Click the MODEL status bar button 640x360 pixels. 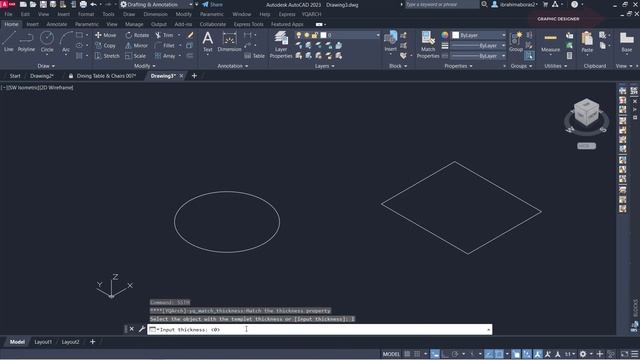tap(391, 354)
